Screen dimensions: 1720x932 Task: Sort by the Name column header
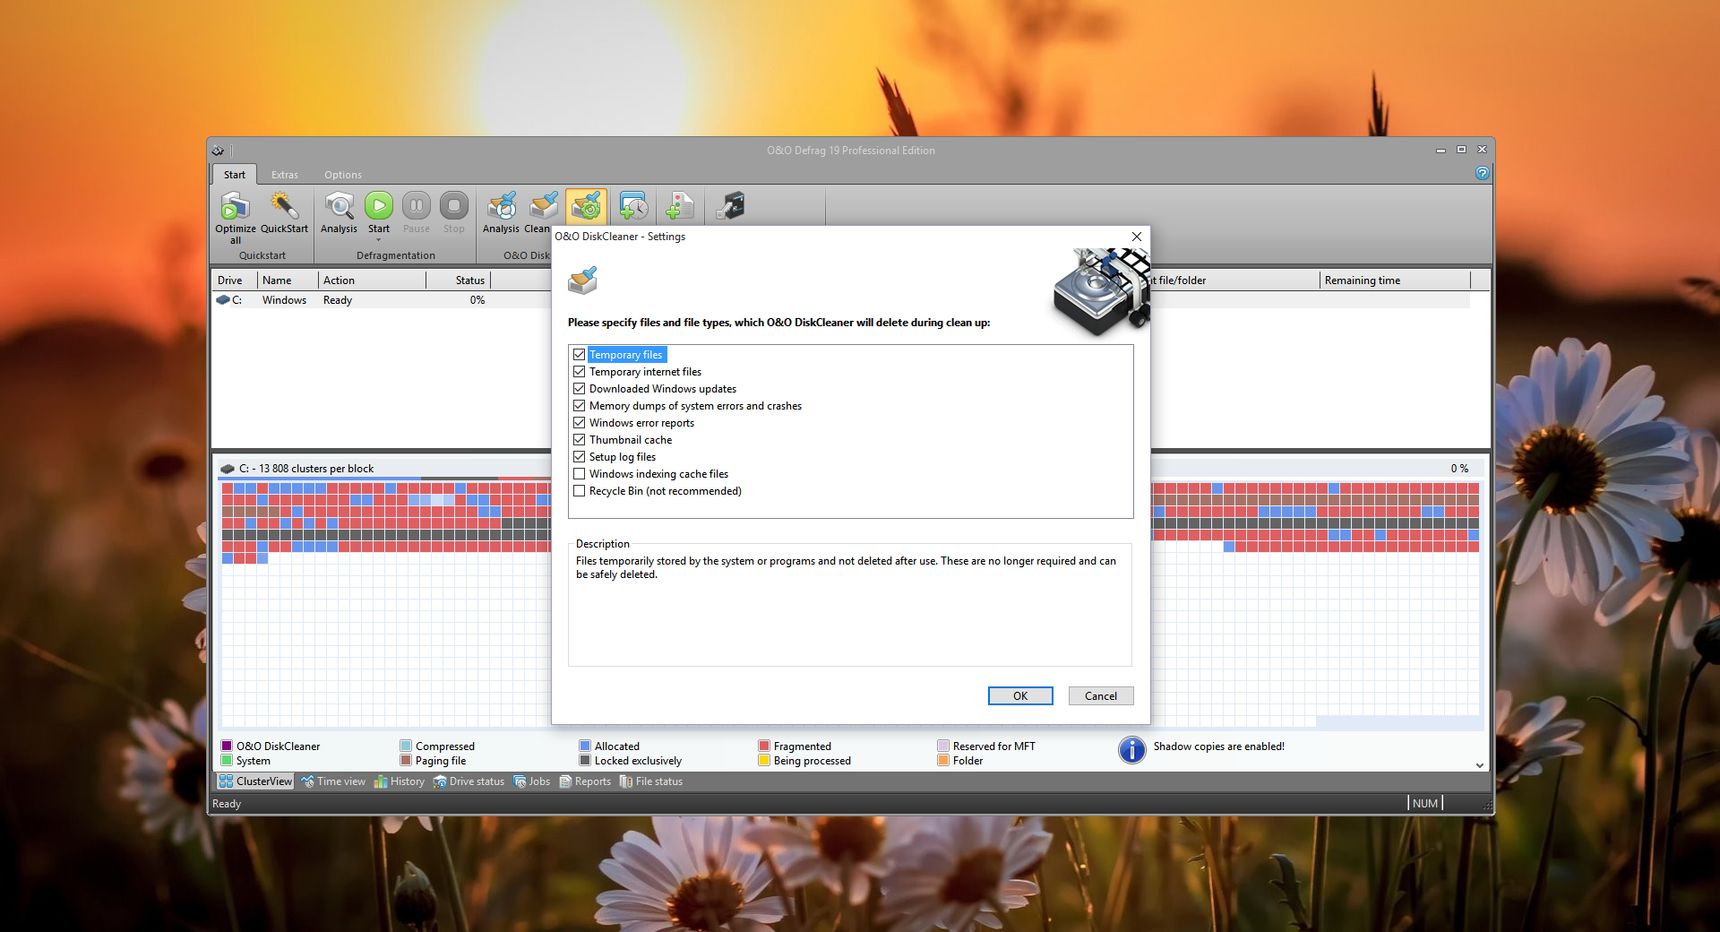click(288, 280)
